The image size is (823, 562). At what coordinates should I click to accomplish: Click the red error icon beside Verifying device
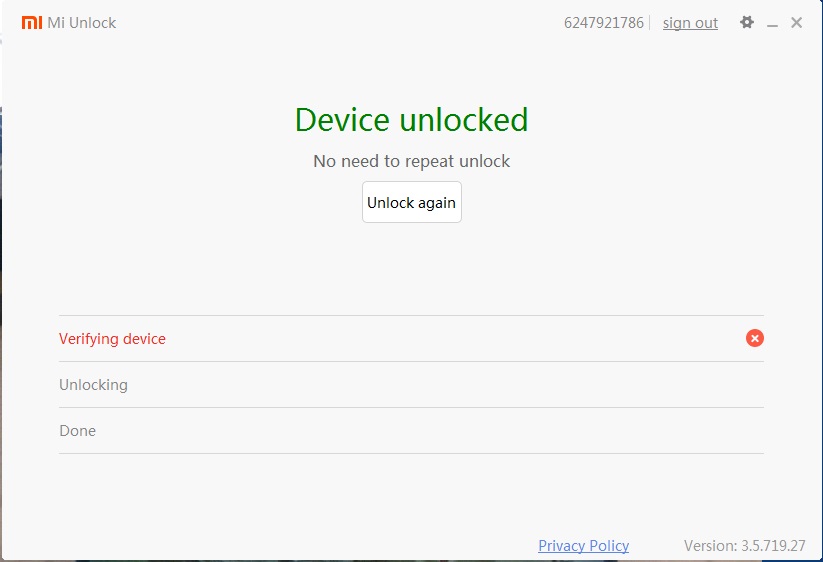tap(755, 338)
